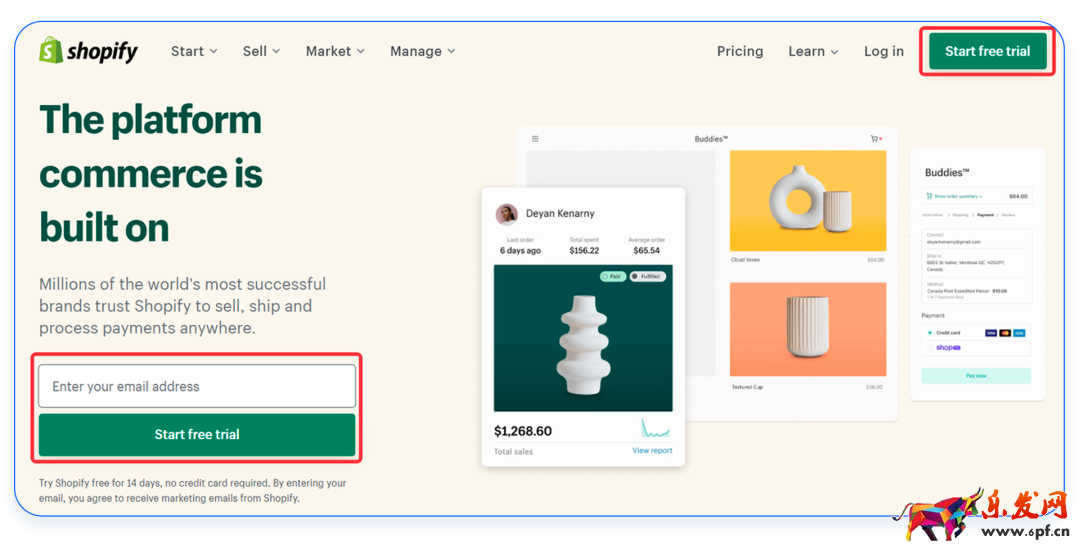Go to the Information checkout step
The width and height of the screenshot is (1080, 552).
(933, 215)
